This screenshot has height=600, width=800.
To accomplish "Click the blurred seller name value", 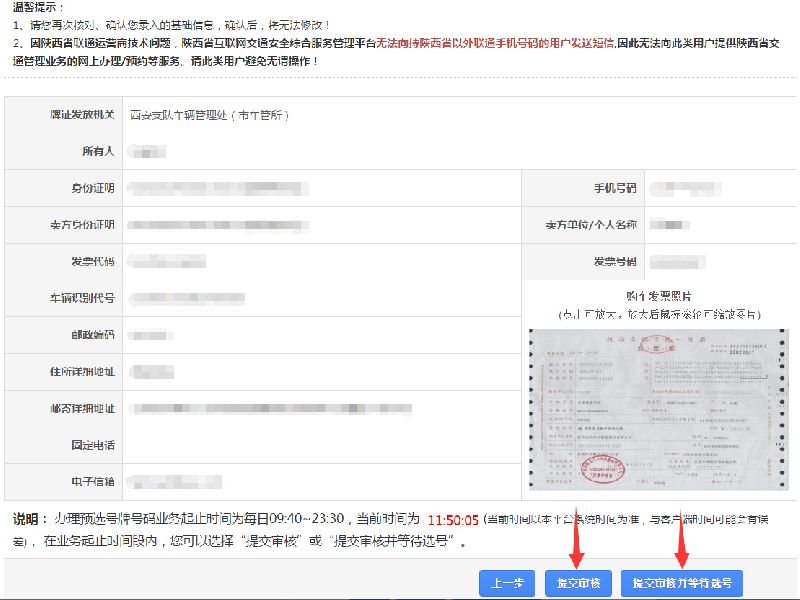I will (669, 225).
